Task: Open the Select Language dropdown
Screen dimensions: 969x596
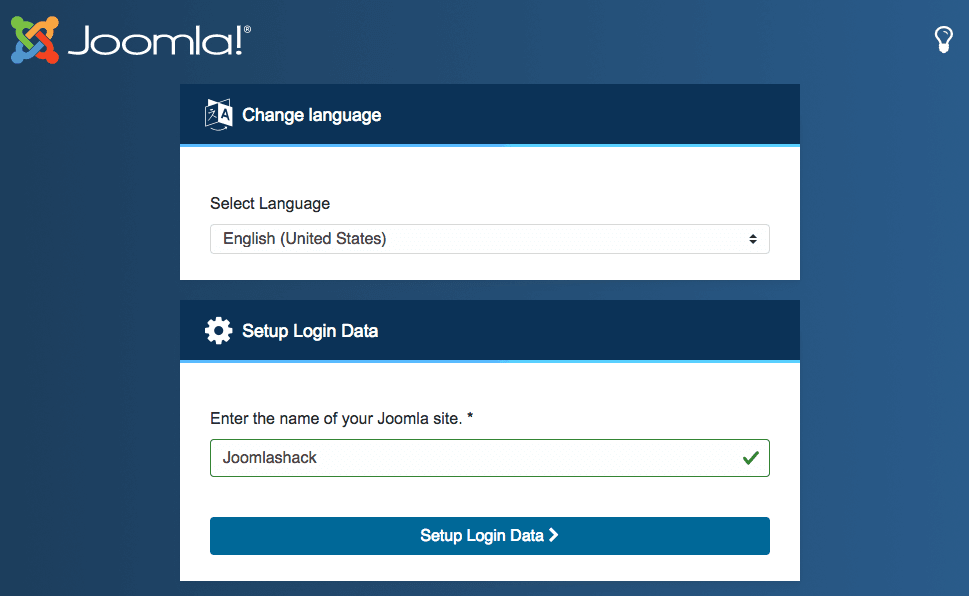Action: click(489, 239)
